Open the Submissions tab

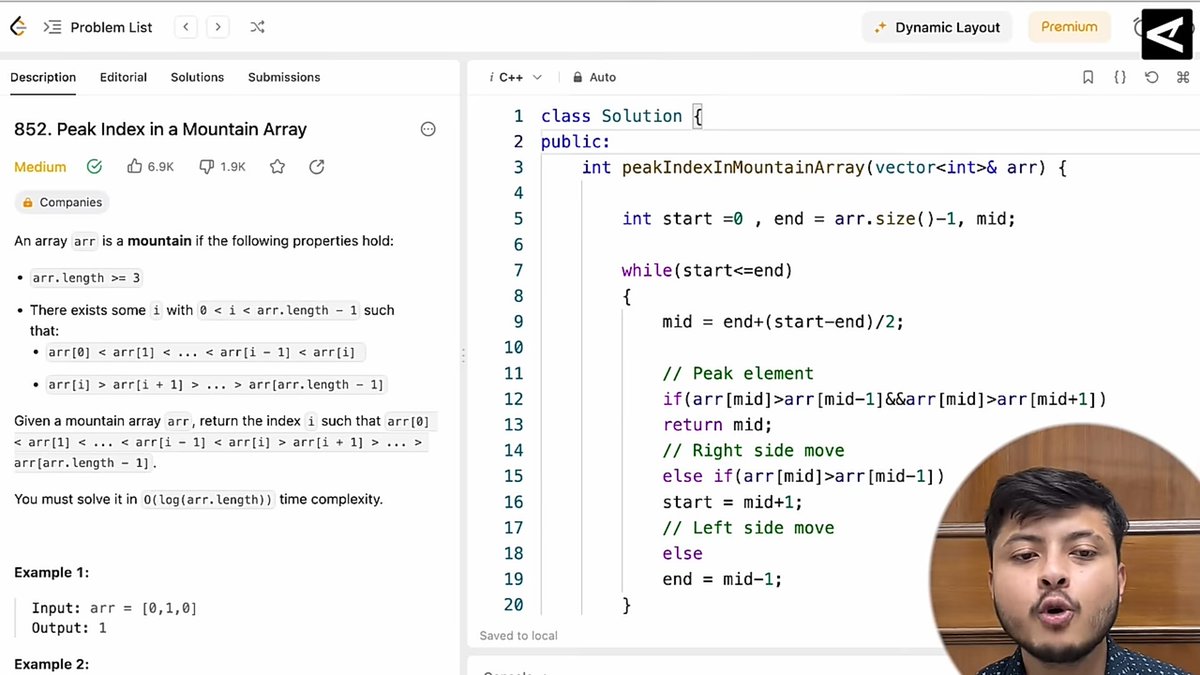pyautogui.click(x=284, y=77)
